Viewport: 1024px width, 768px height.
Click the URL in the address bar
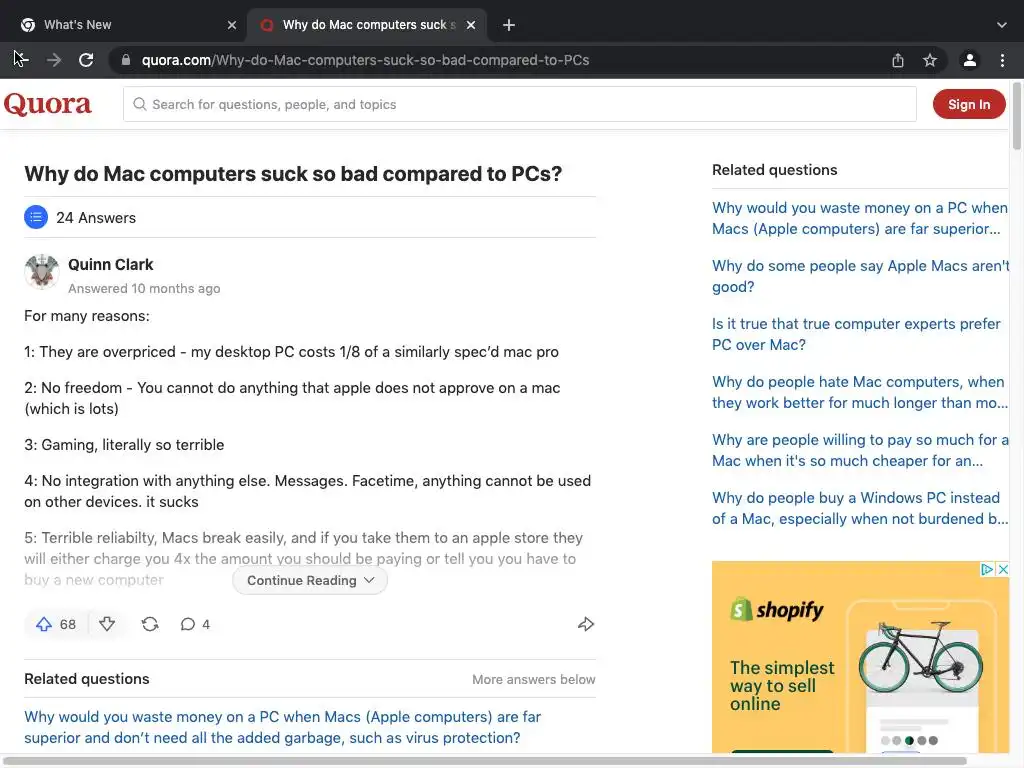365,60
